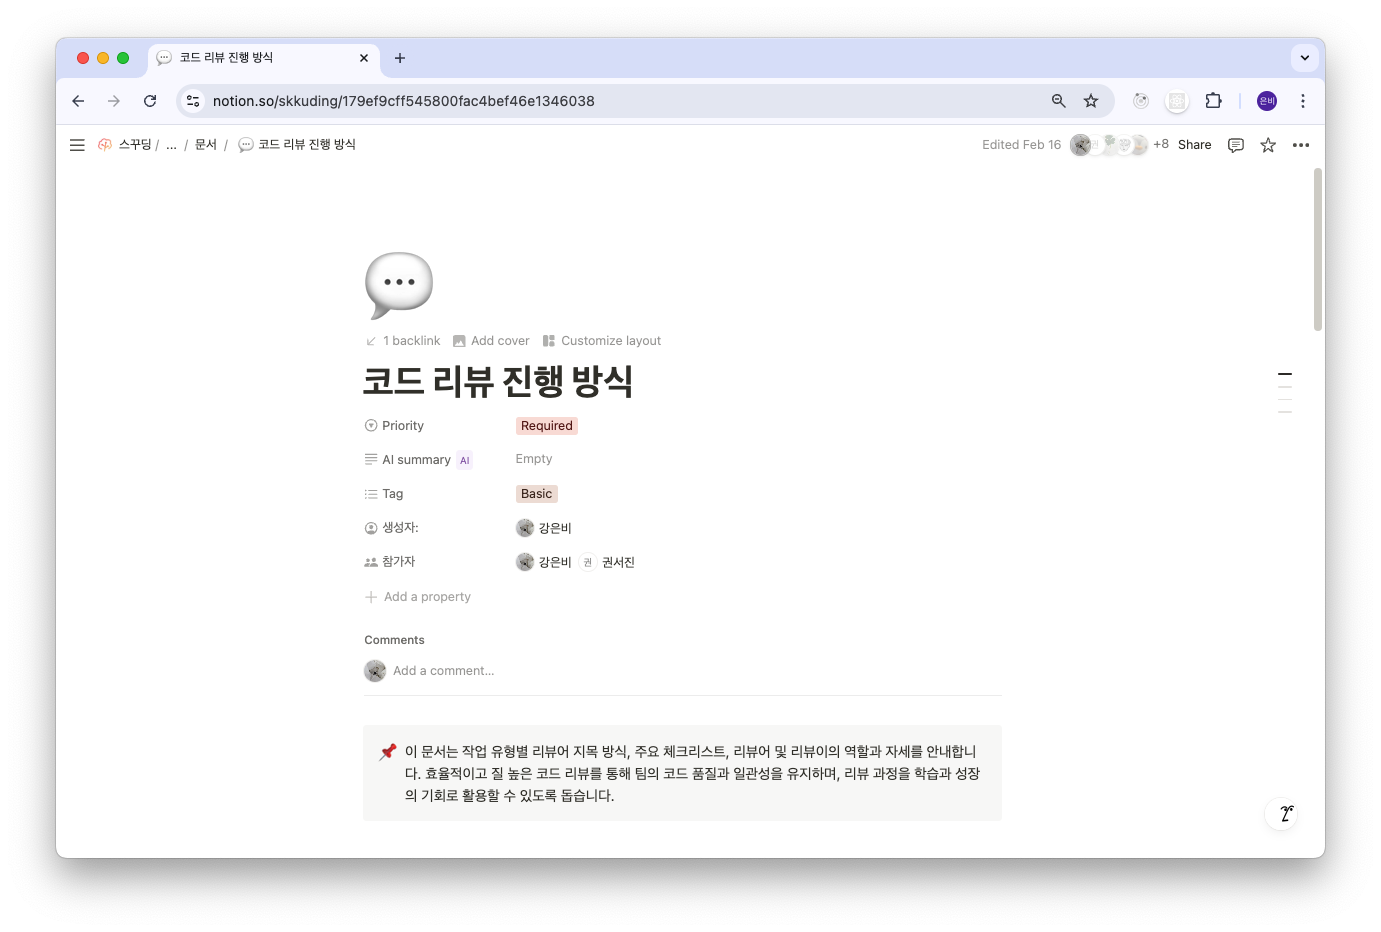Bookmark this tab with the star icon

click(x=1091, y=101)
